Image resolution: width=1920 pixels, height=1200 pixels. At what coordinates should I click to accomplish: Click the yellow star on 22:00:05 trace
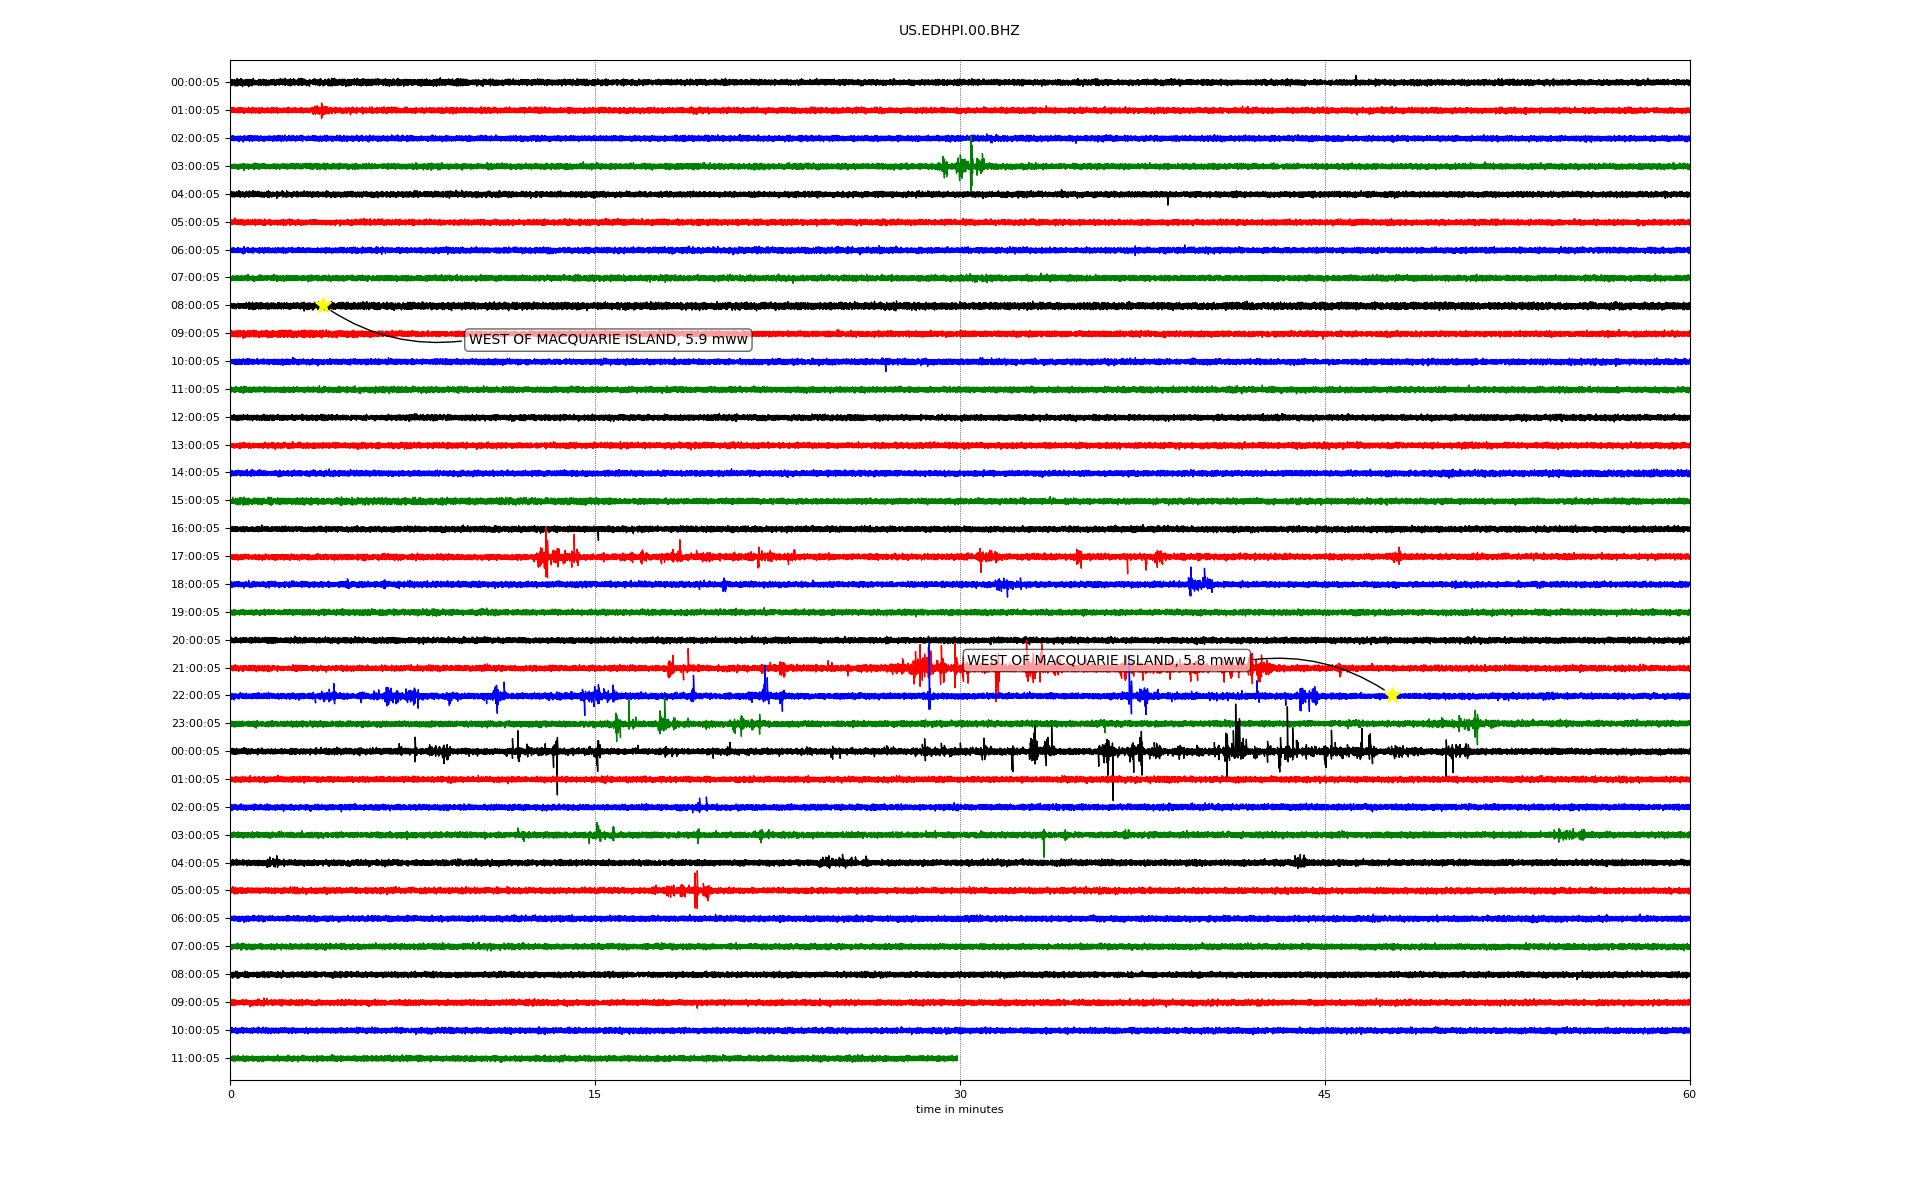tap(1391, 695)
